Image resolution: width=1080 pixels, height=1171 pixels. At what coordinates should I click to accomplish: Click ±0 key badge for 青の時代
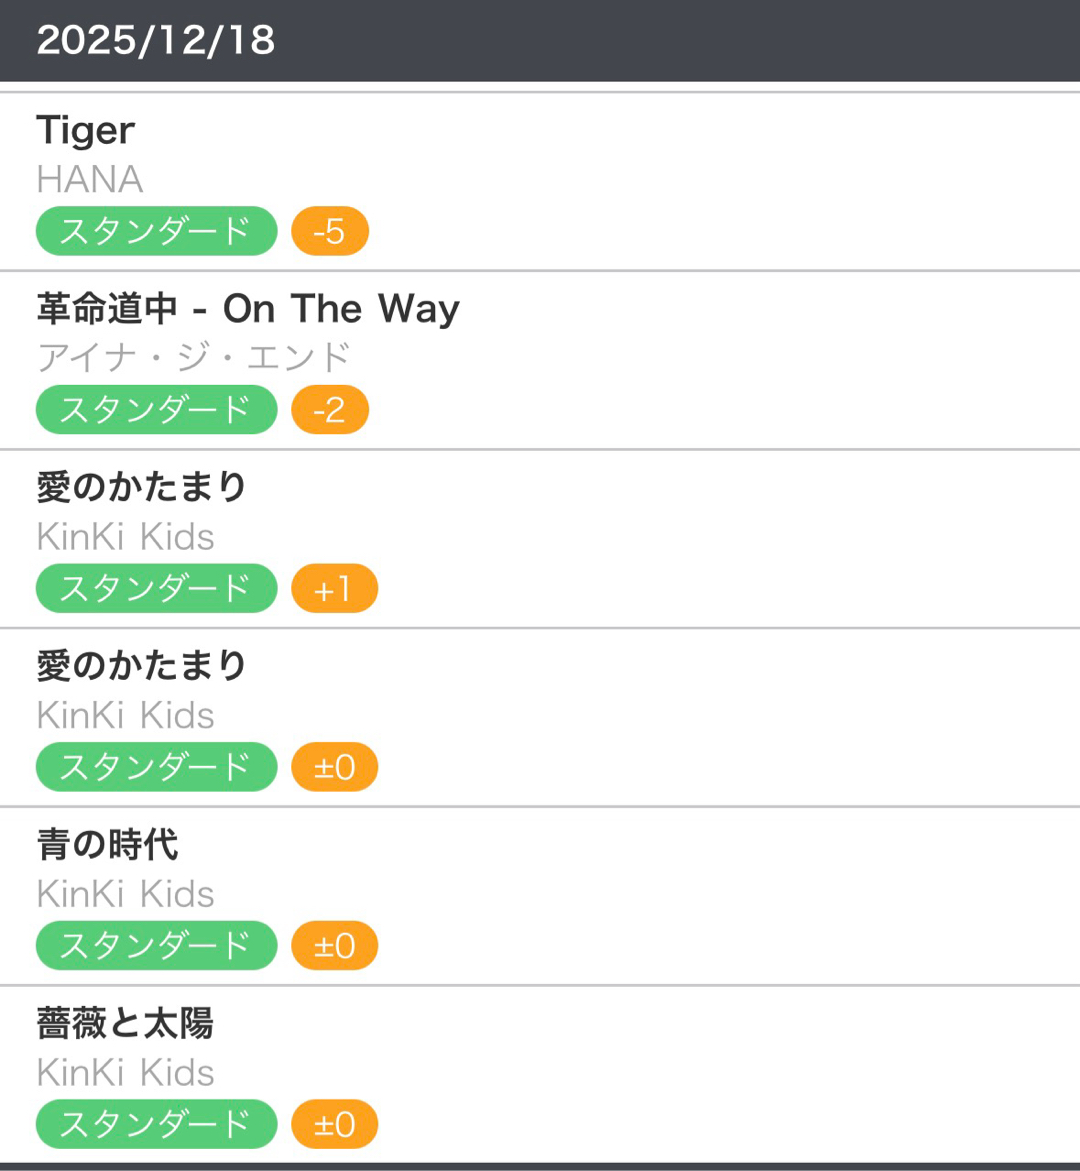pyautogui.click(x=334, y=946)
